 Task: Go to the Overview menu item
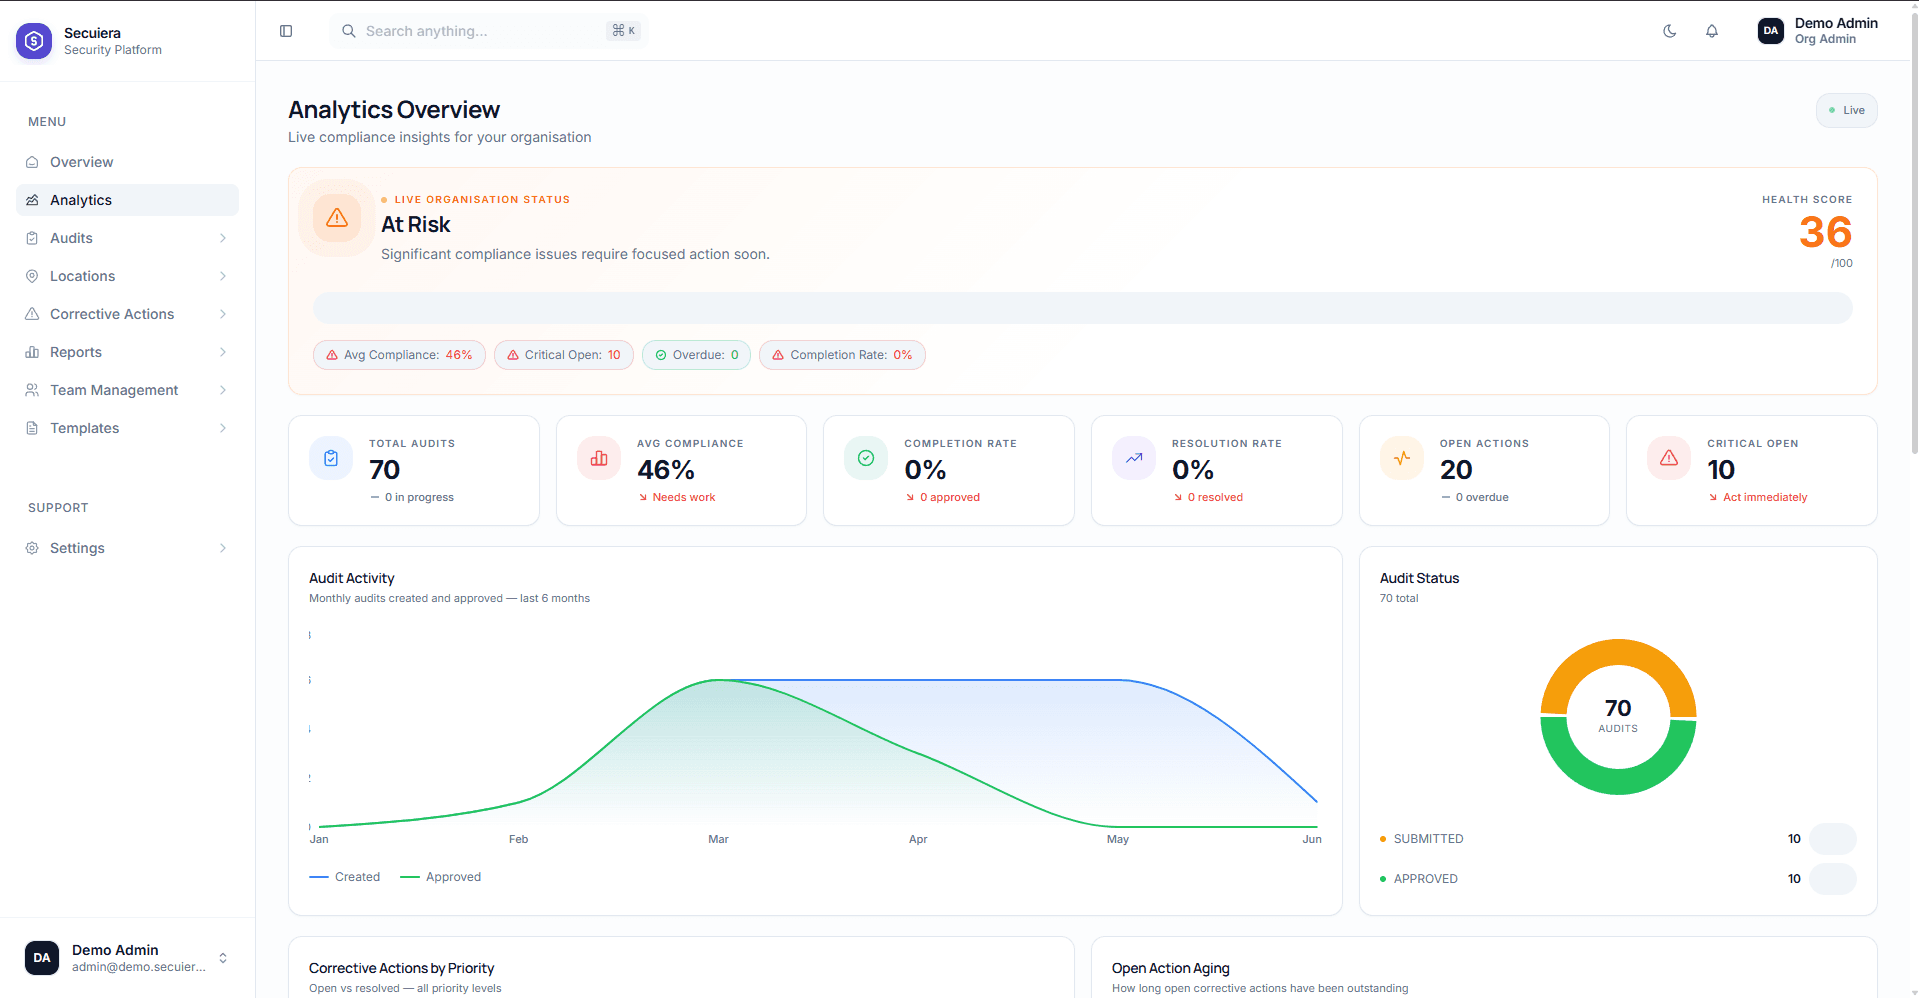pyautogui.click(x=127, y=162)
